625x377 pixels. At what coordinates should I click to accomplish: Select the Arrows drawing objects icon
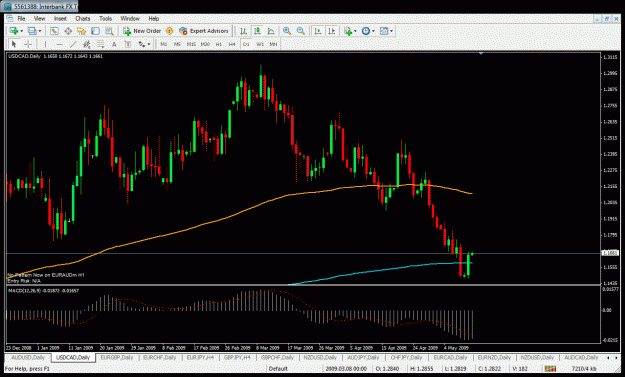142,44
